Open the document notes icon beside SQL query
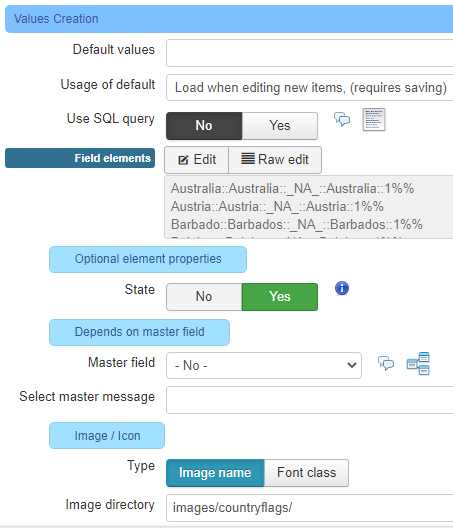 pos(374,120)
